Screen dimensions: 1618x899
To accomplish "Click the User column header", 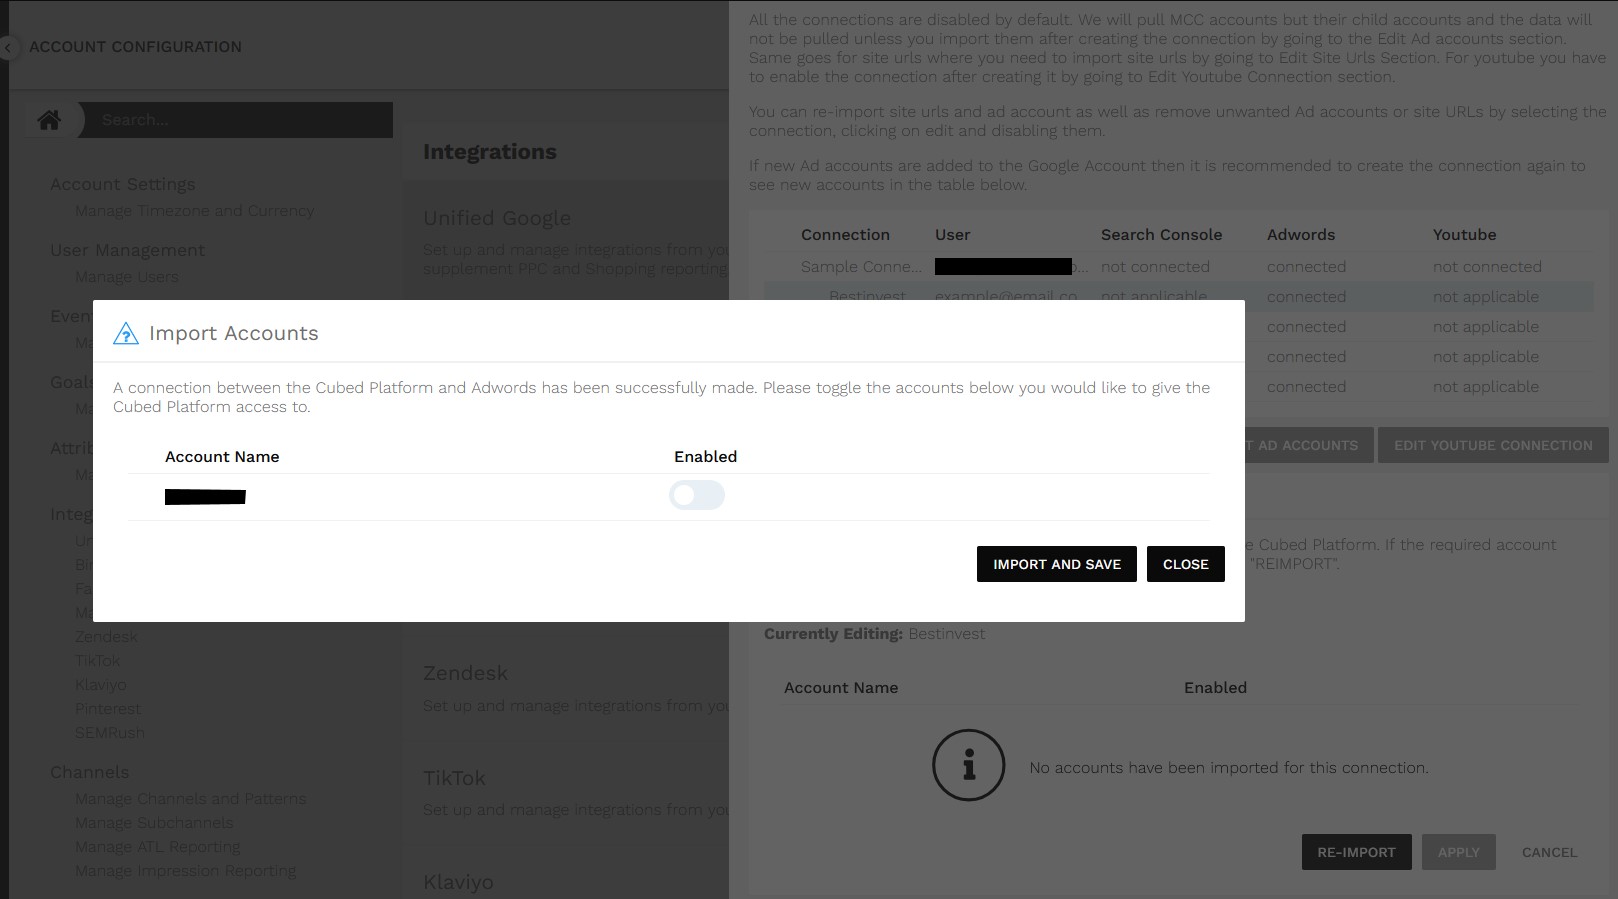I will [952, 235].
